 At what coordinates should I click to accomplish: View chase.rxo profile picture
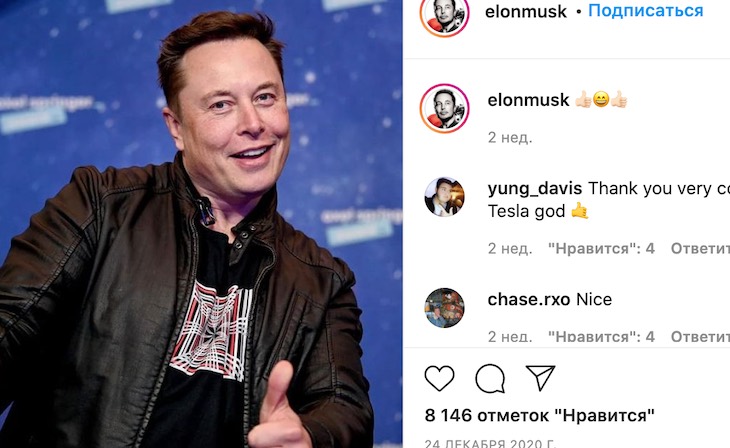[x=444, y=308]
